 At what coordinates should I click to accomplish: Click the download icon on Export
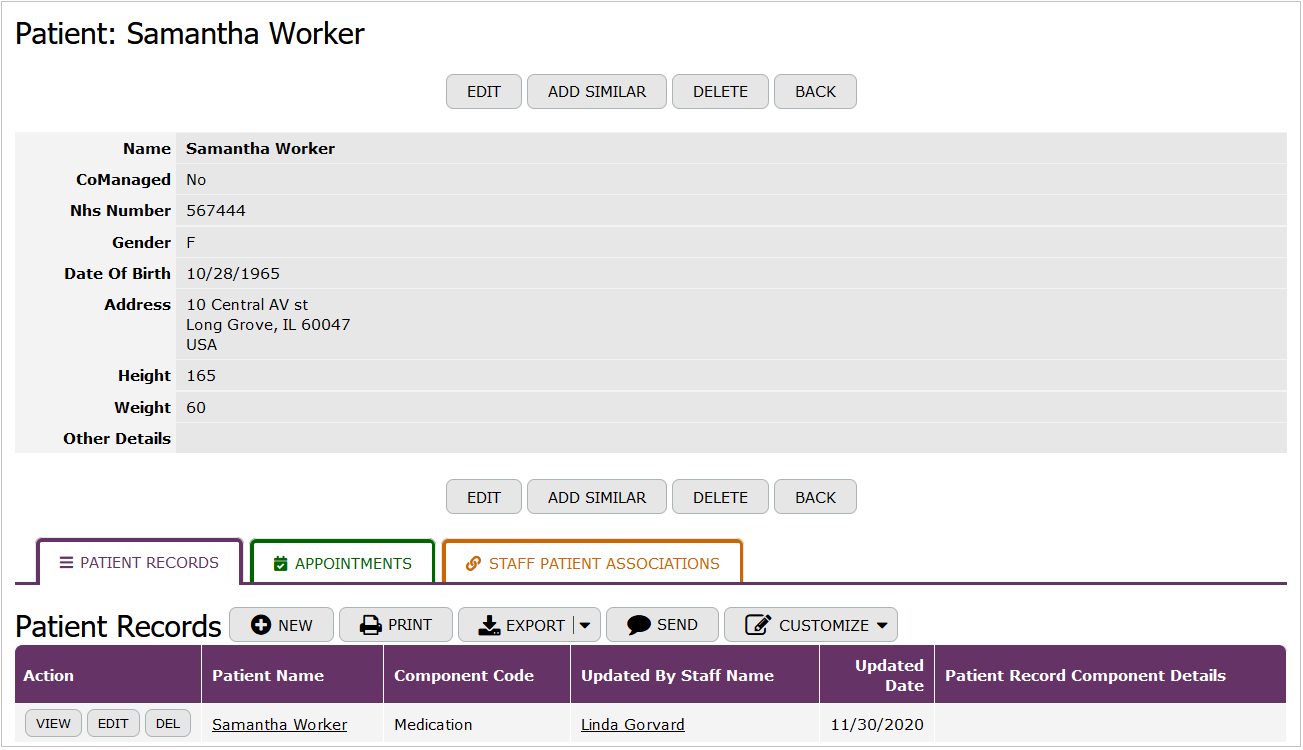point(489,625)
